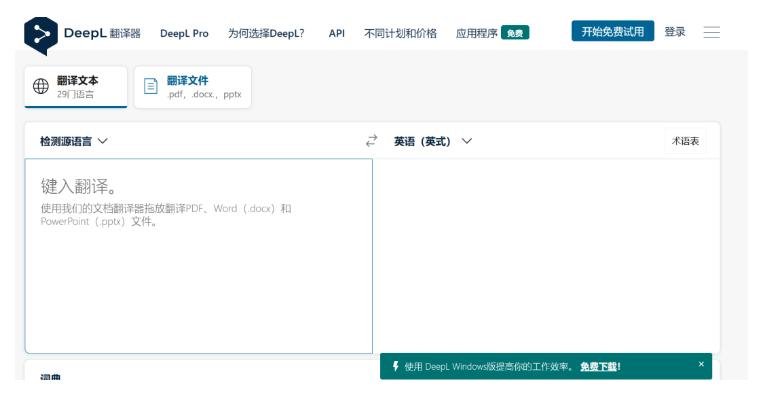The image size is (757, 397).
Task: Click the 开始免费试用 button
Action: pyautogui.click(x=613, y=31)
